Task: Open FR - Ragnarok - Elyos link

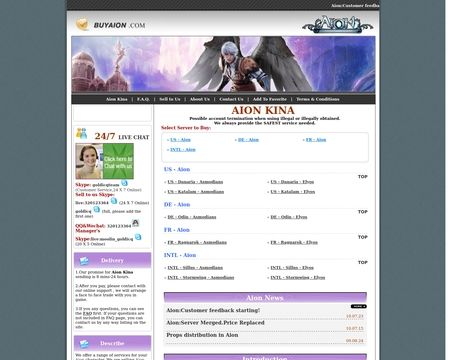Action: 294,243
